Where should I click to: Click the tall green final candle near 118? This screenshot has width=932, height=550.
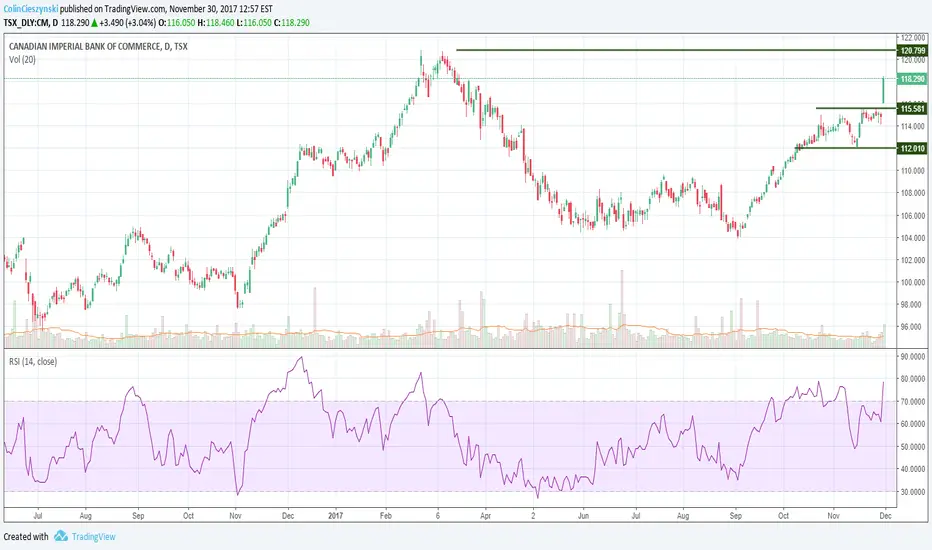[883, 90]
